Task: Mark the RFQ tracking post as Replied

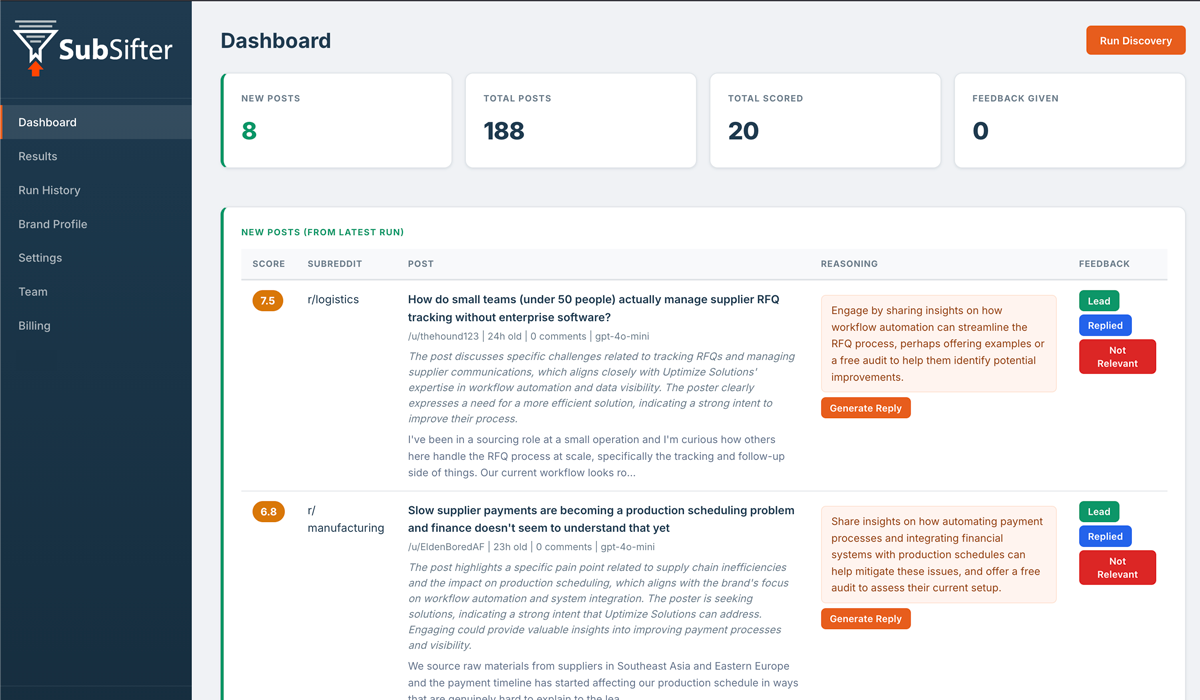Action: point(1105,325)
